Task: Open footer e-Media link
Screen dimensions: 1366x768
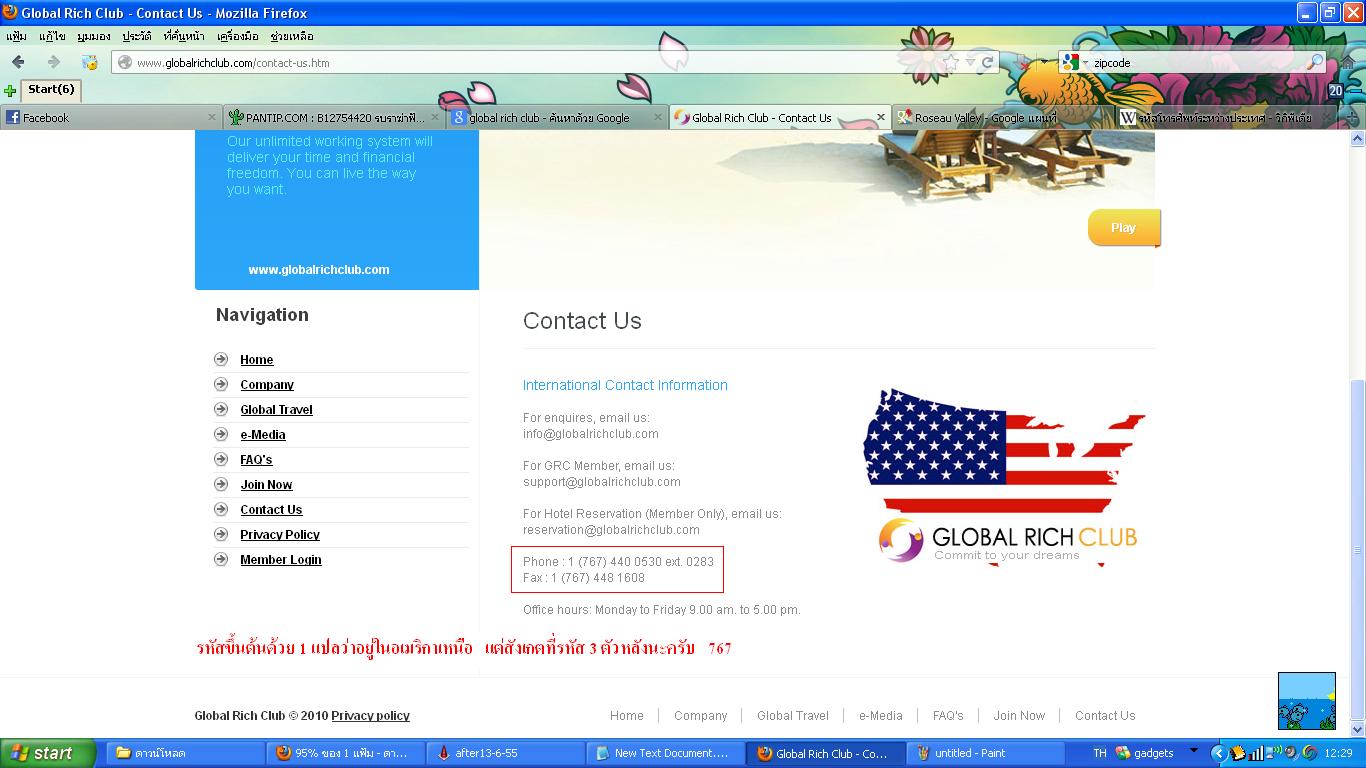Action: coord(881,716)
